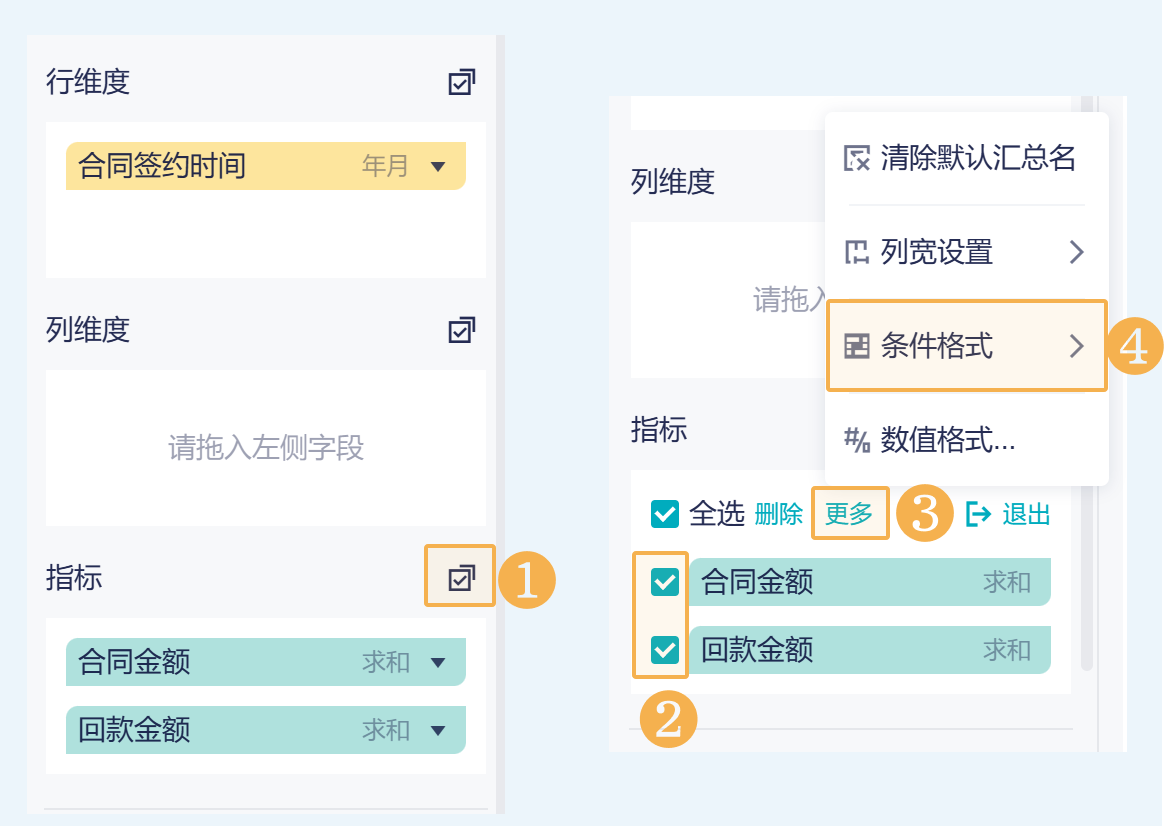Click the highlighted batch-select icon beside 指标
1175x826 pixels.
[x=461, y=577]
